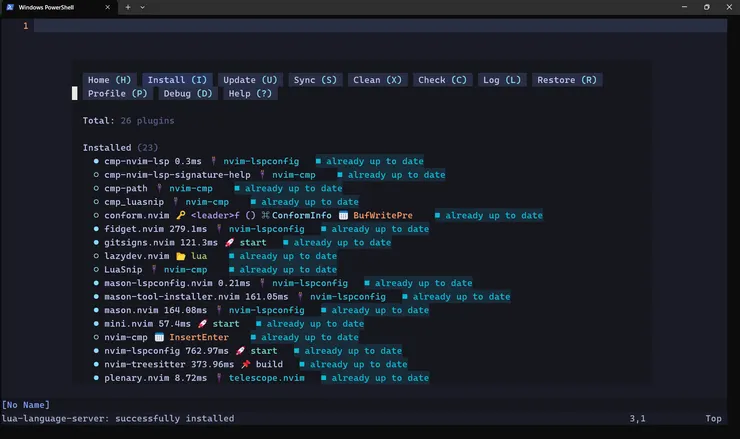Click the Total: 26 plugins line

tap(128, 120)
